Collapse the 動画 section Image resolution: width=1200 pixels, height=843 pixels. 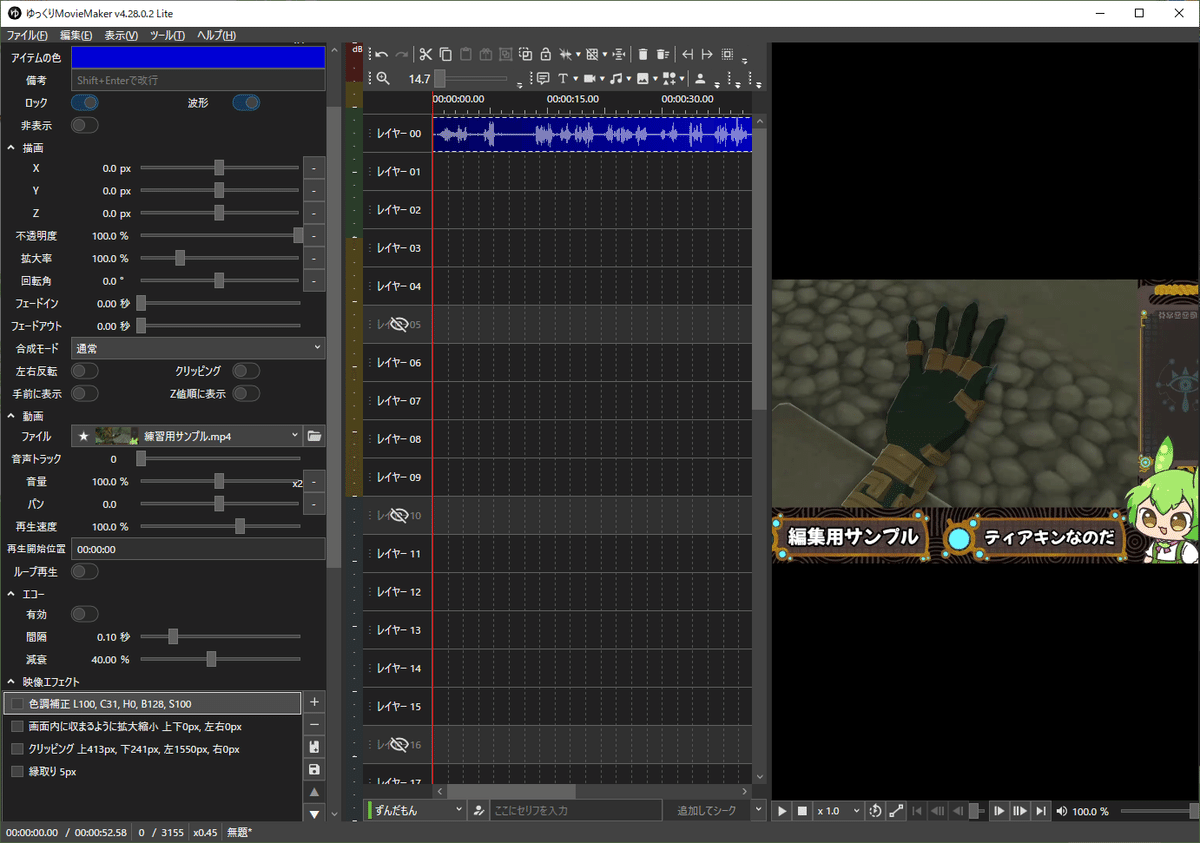(x=11, y=415)
